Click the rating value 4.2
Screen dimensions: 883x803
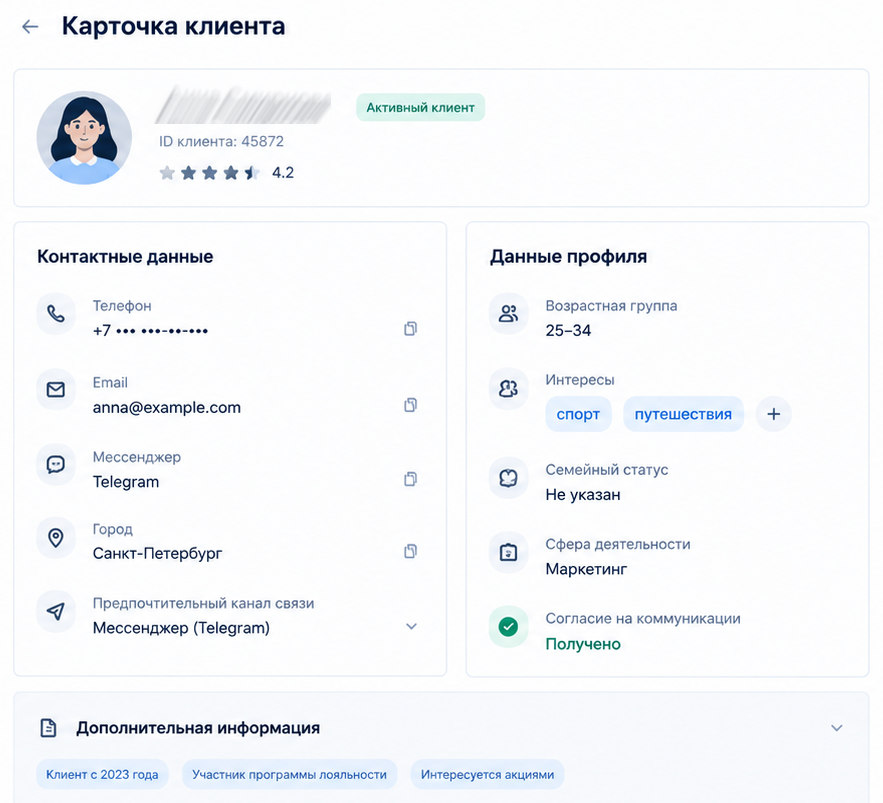coord(283,173)
